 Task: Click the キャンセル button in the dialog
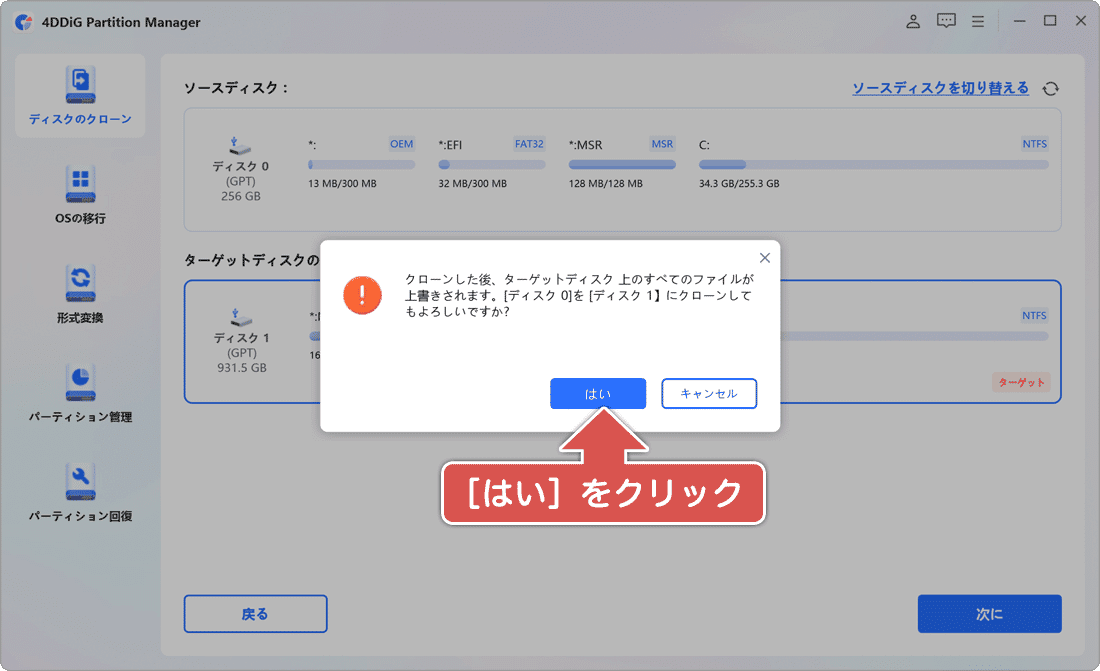pyautogui.click(x=709, y=393)
